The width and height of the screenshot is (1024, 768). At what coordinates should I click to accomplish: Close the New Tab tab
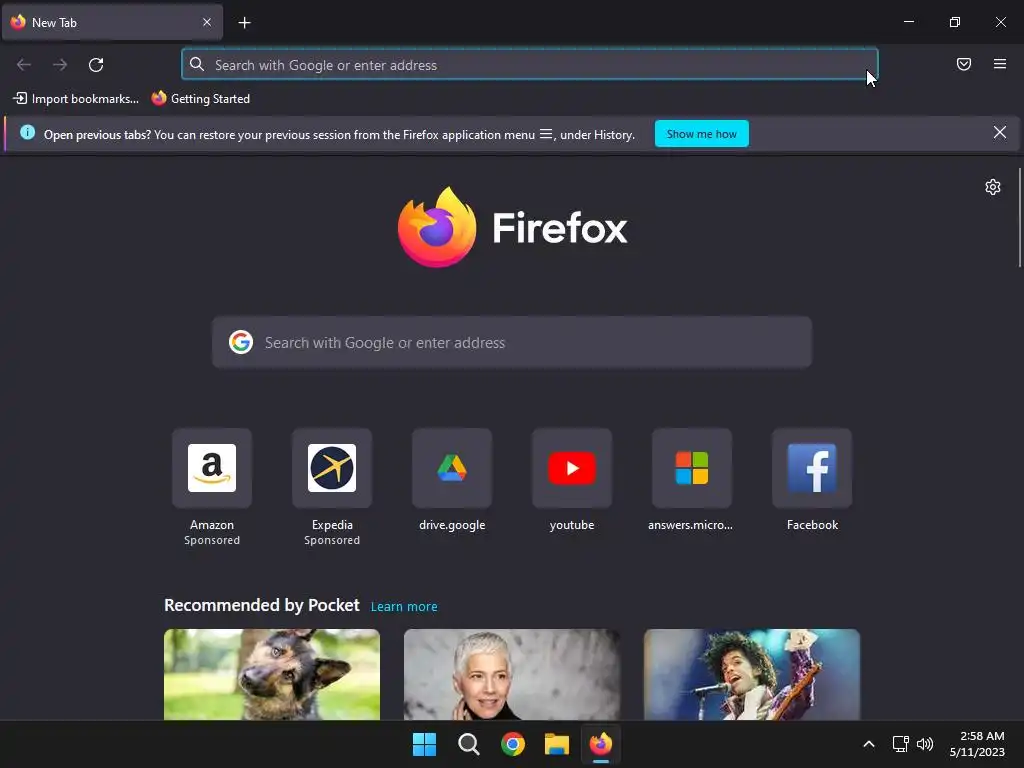206,22
